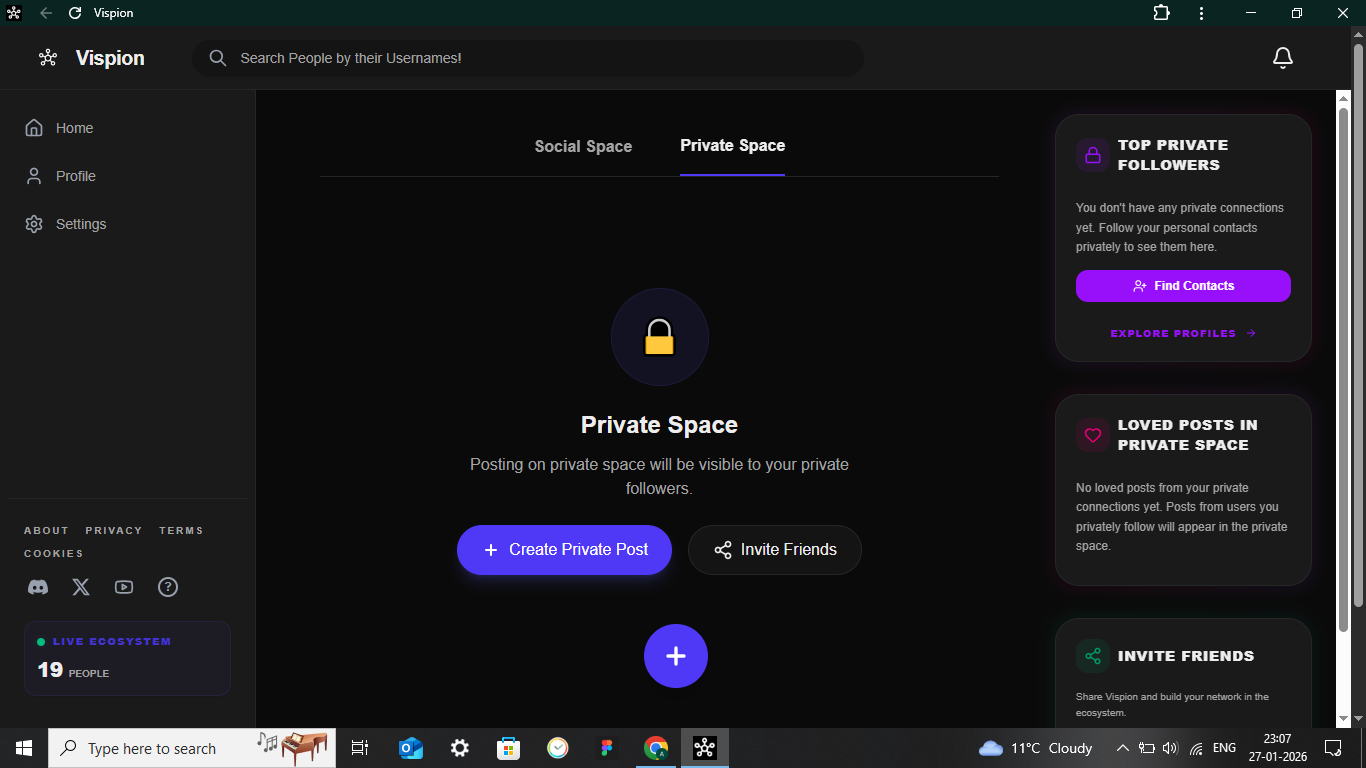
Task: Open the extensions puzzle icon in title bar
Action: pyautogui.click(x=1161, y=13)
